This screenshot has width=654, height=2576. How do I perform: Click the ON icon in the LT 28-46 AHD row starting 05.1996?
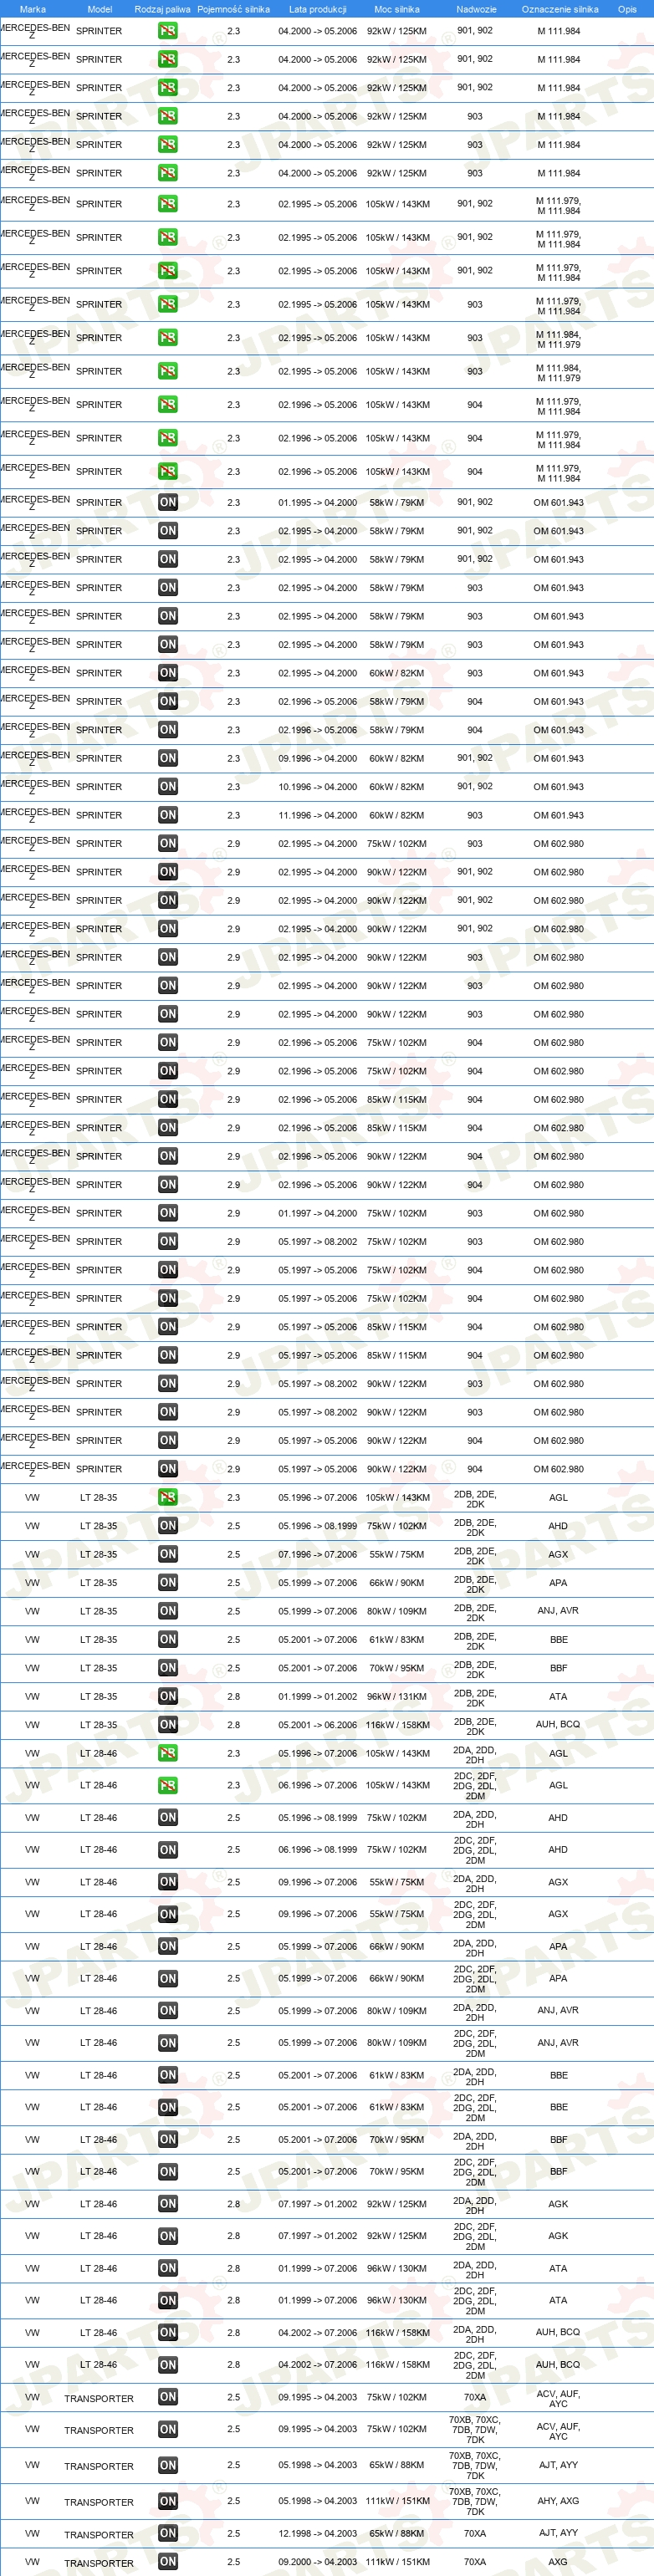[168, 1818]
